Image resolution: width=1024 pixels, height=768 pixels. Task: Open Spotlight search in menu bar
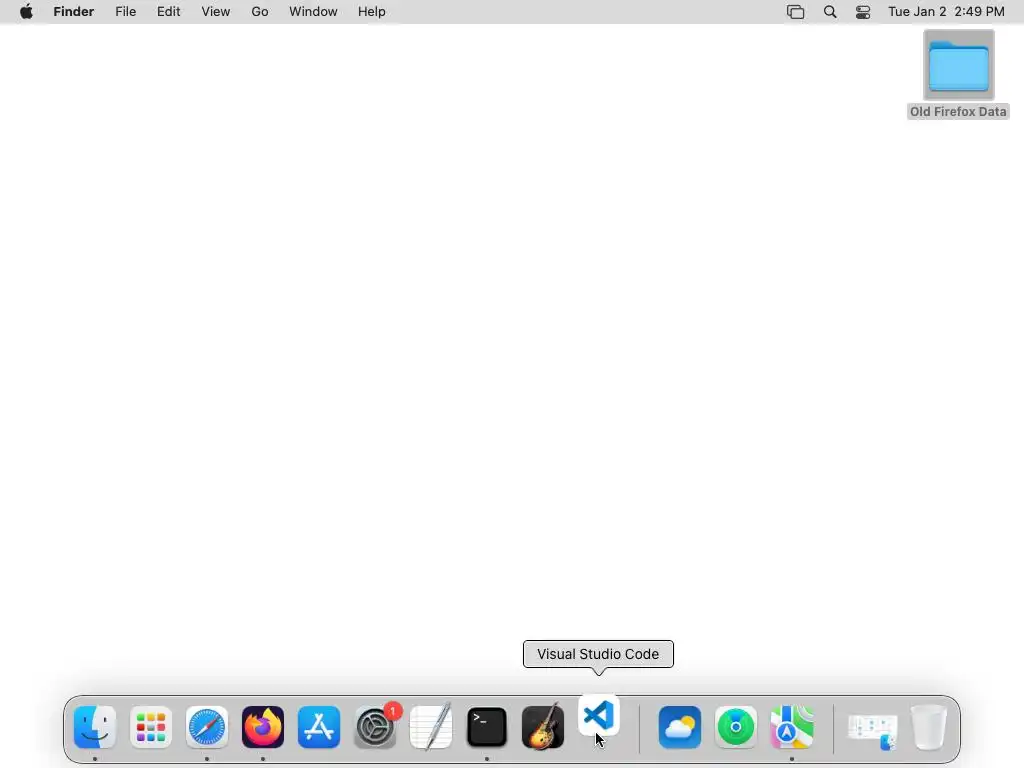830,12
